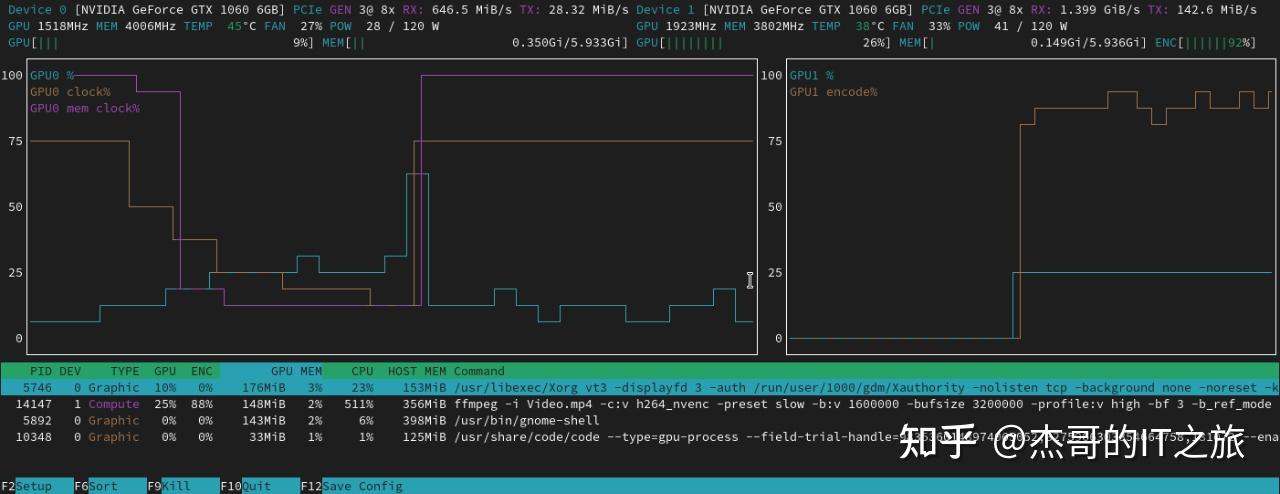1280x494 pixels.
Task: Click the Compute type of ffmpeg
Action: [x=114, y=404]
